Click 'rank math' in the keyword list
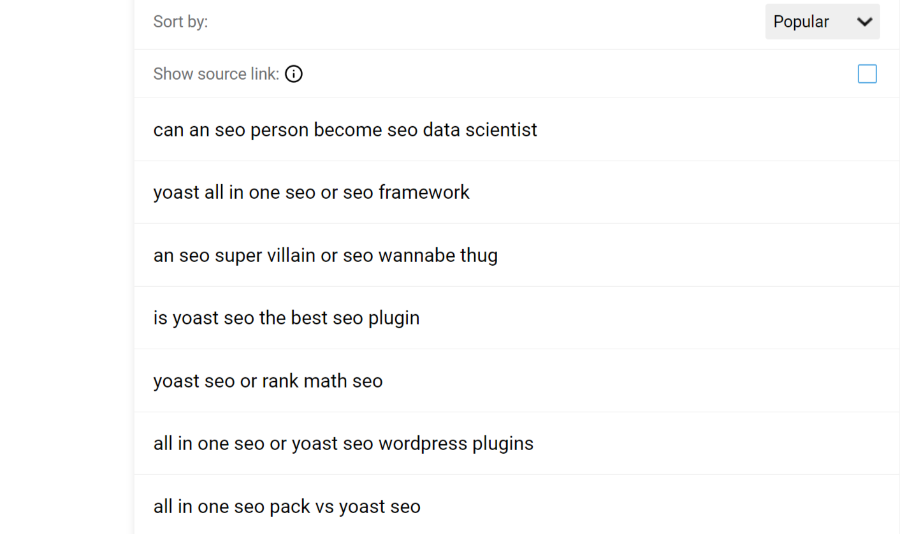Image resolution: width=900 pixels, height=534 pixels. pos(303,381)
